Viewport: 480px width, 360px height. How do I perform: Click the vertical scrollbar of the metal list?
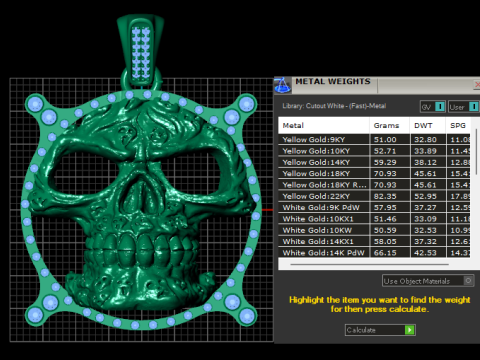[x=476, y=152]
